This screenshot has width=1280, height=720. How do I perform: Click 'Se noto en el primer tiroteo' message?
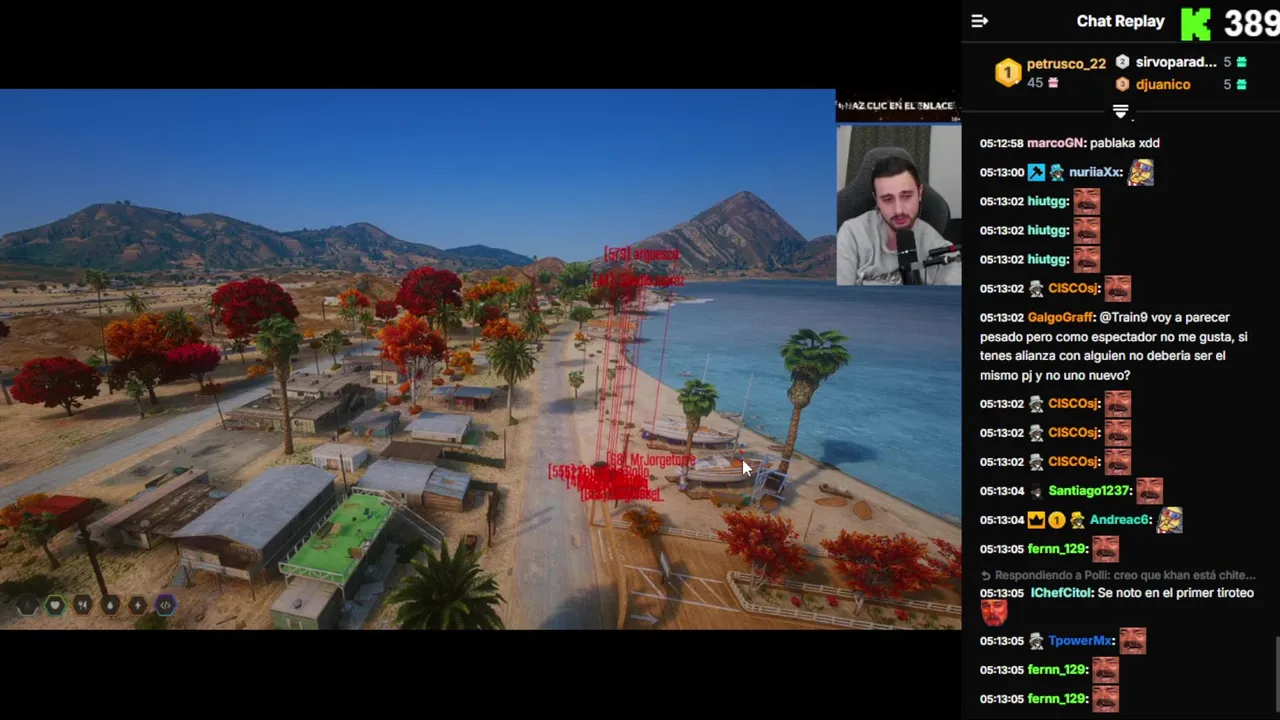1175,593
